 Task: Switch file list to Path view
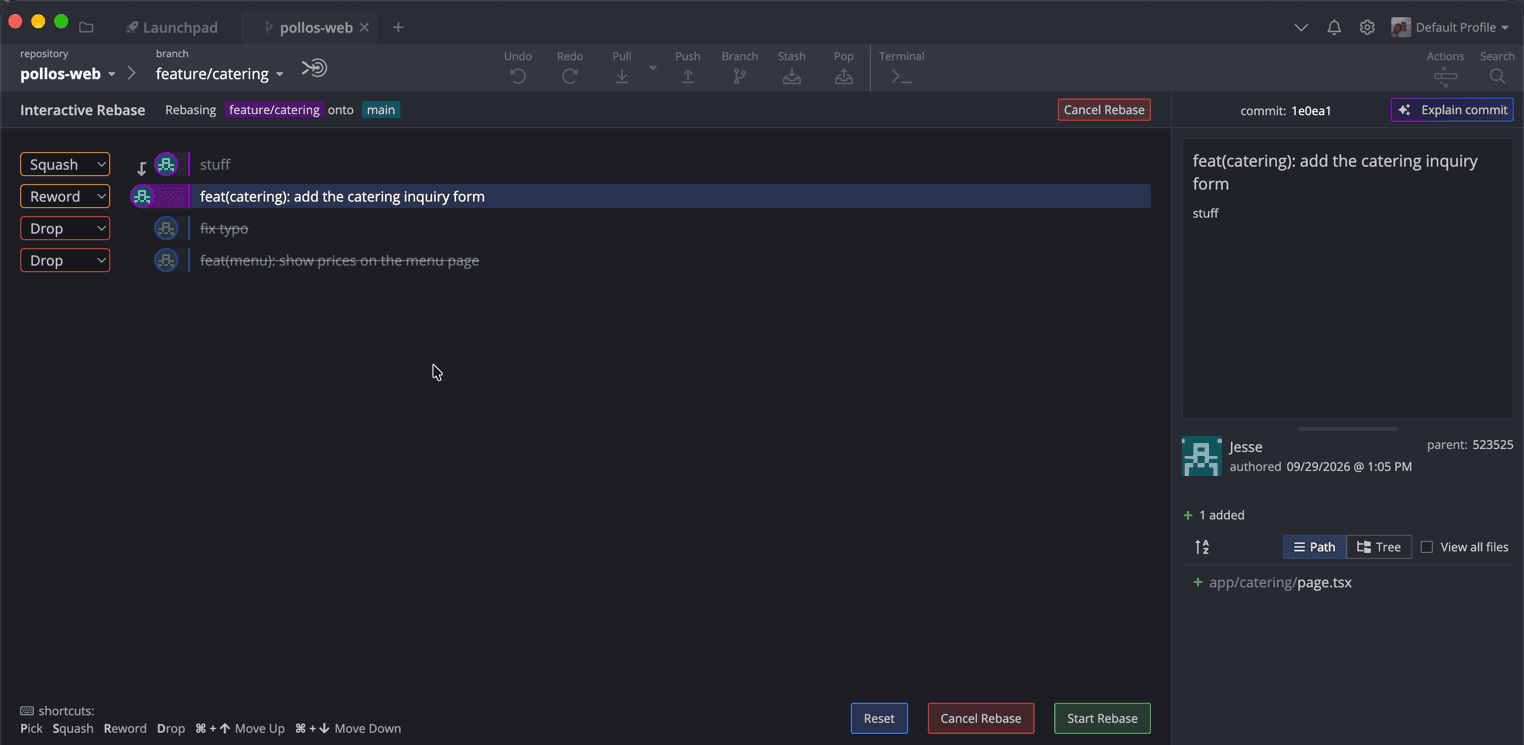coord(1314,547)
